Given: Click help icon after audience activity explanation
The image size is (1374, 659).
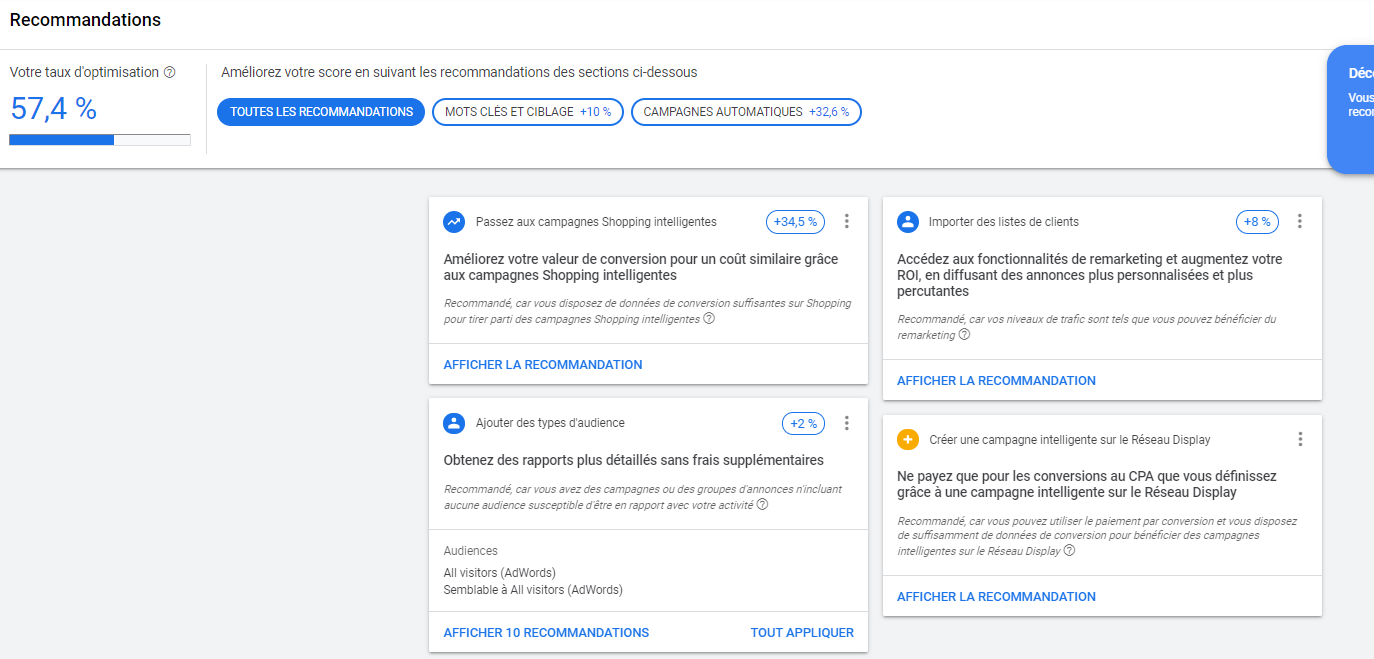Looking at the screenshot, I should pyautogui.click(x=762, y=505).
